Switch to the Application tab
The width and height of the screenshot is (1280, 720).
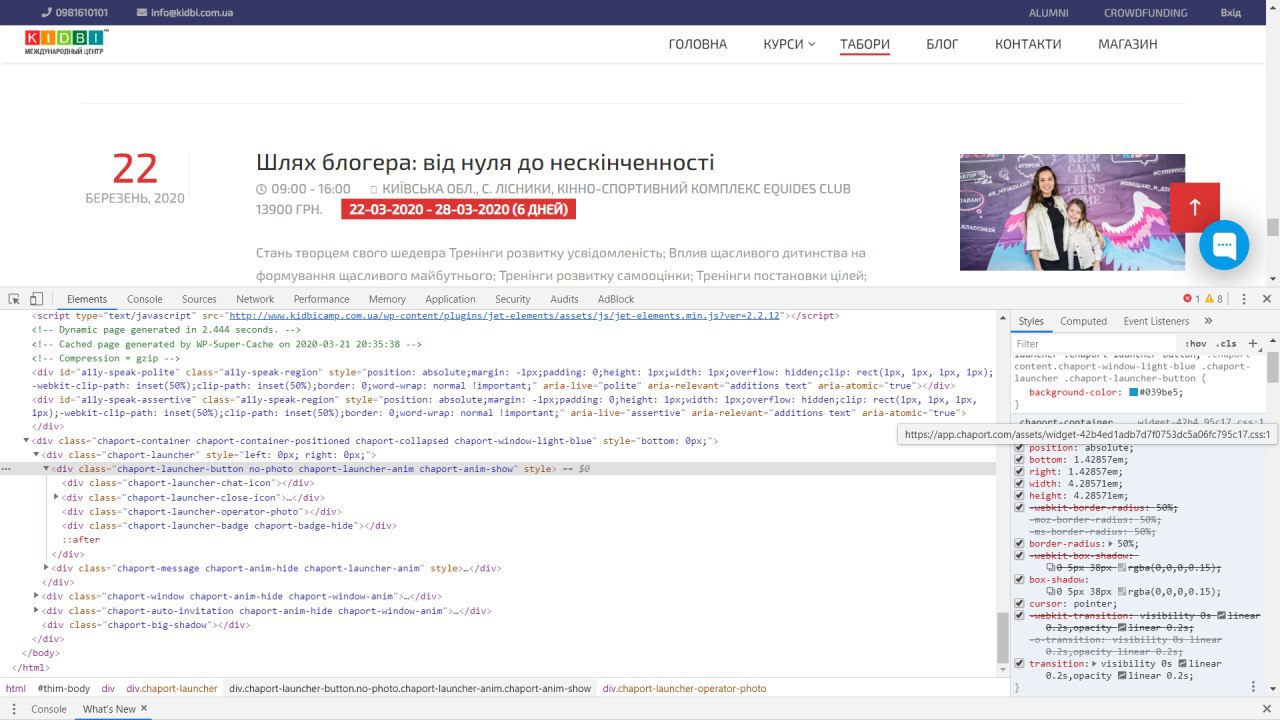click(450, 299)
